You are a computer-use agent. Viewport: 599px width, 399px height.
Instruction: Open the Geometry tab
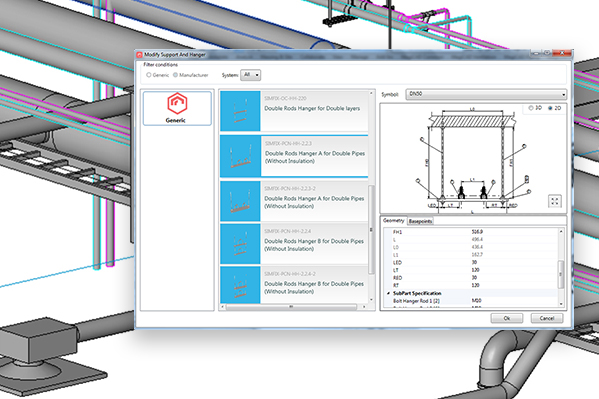393,221
